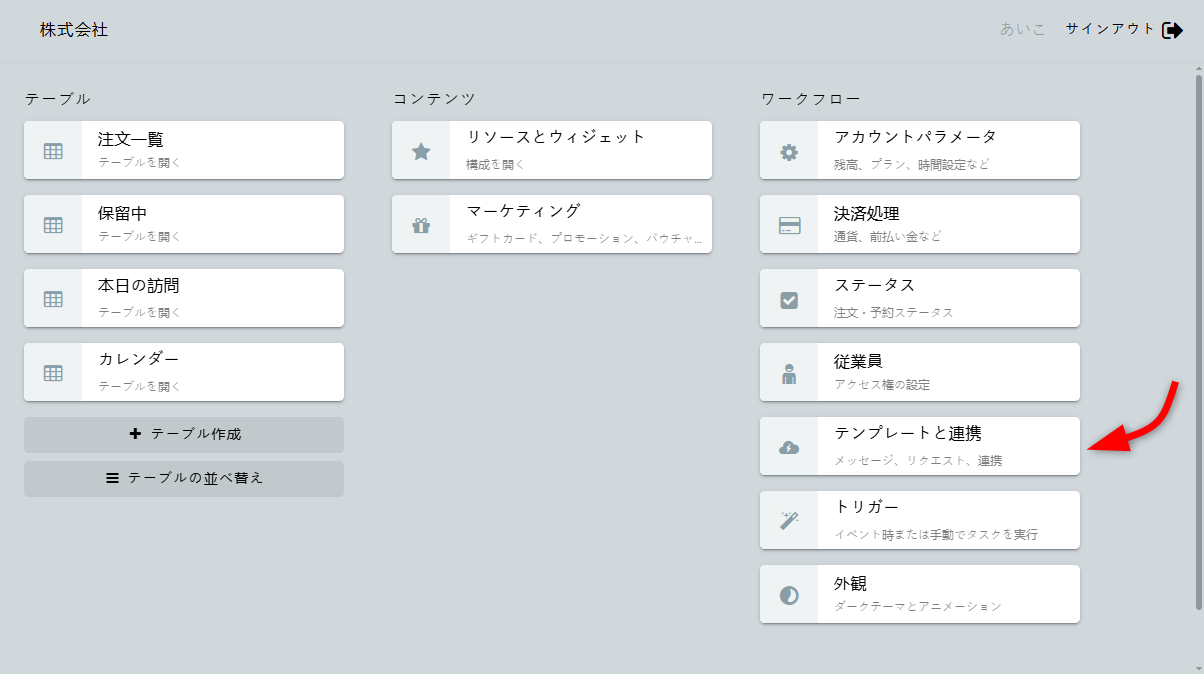Click the gift icon for マーケティング
The width and height of the screenshot is (1204, 674).
pos(421,225)
